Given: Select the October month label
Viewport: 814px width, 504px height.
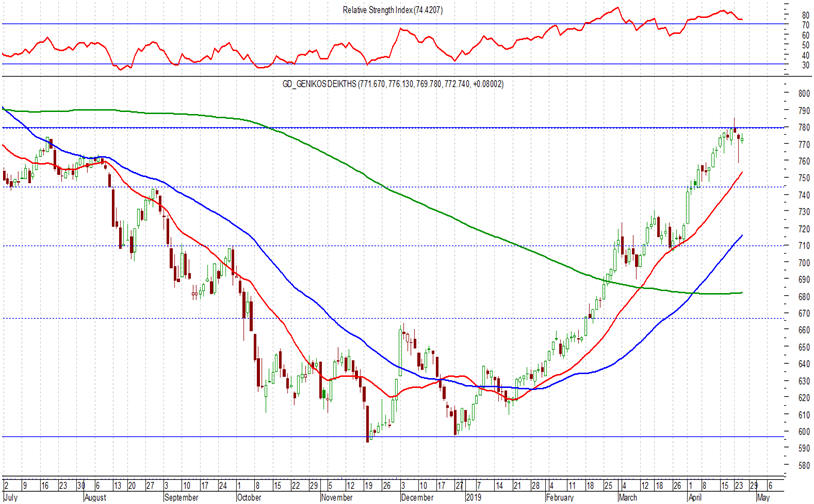Looking at the screenshot, I should (x=249, y=497).
